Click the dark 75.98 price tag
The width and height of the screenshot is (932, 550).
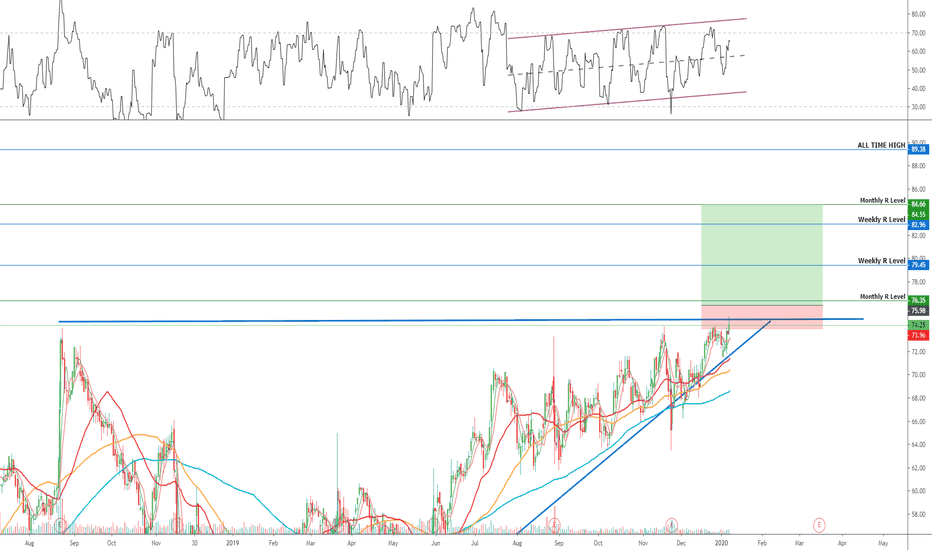tap(918, 311)
